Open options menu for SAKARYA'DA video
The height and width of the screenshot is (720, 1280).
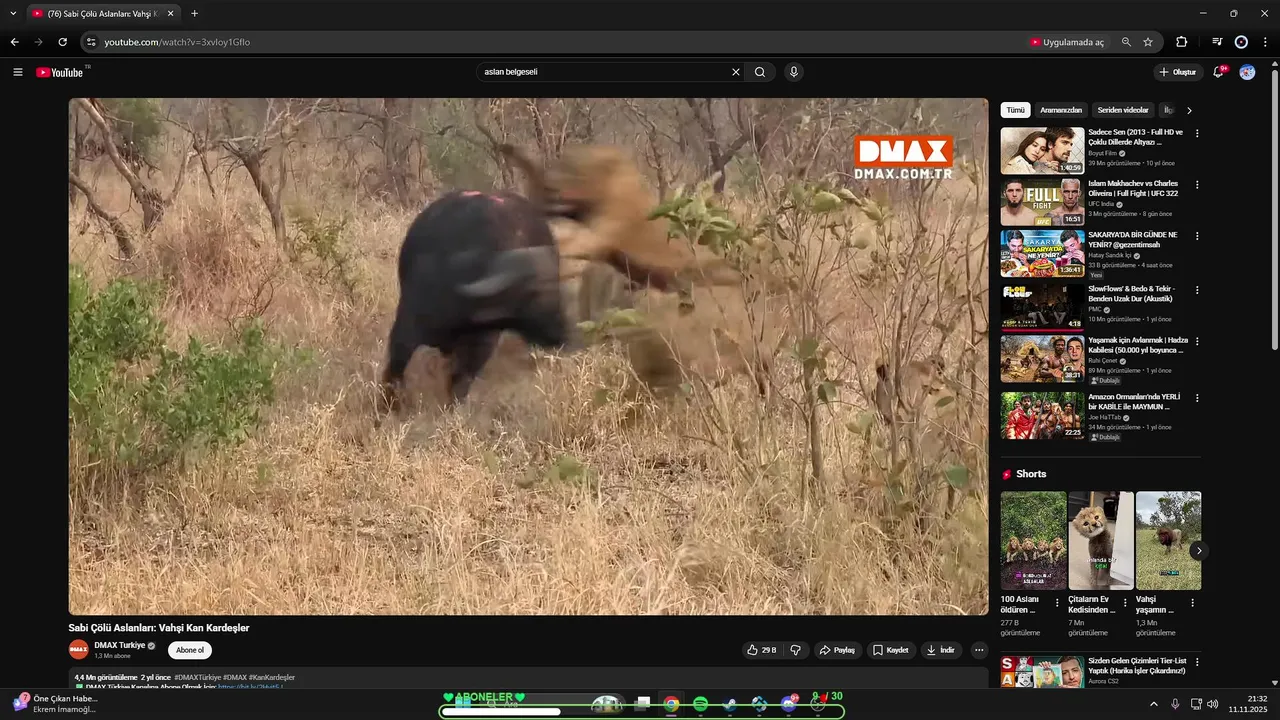pyautogui.click(x=1197, y=236)
